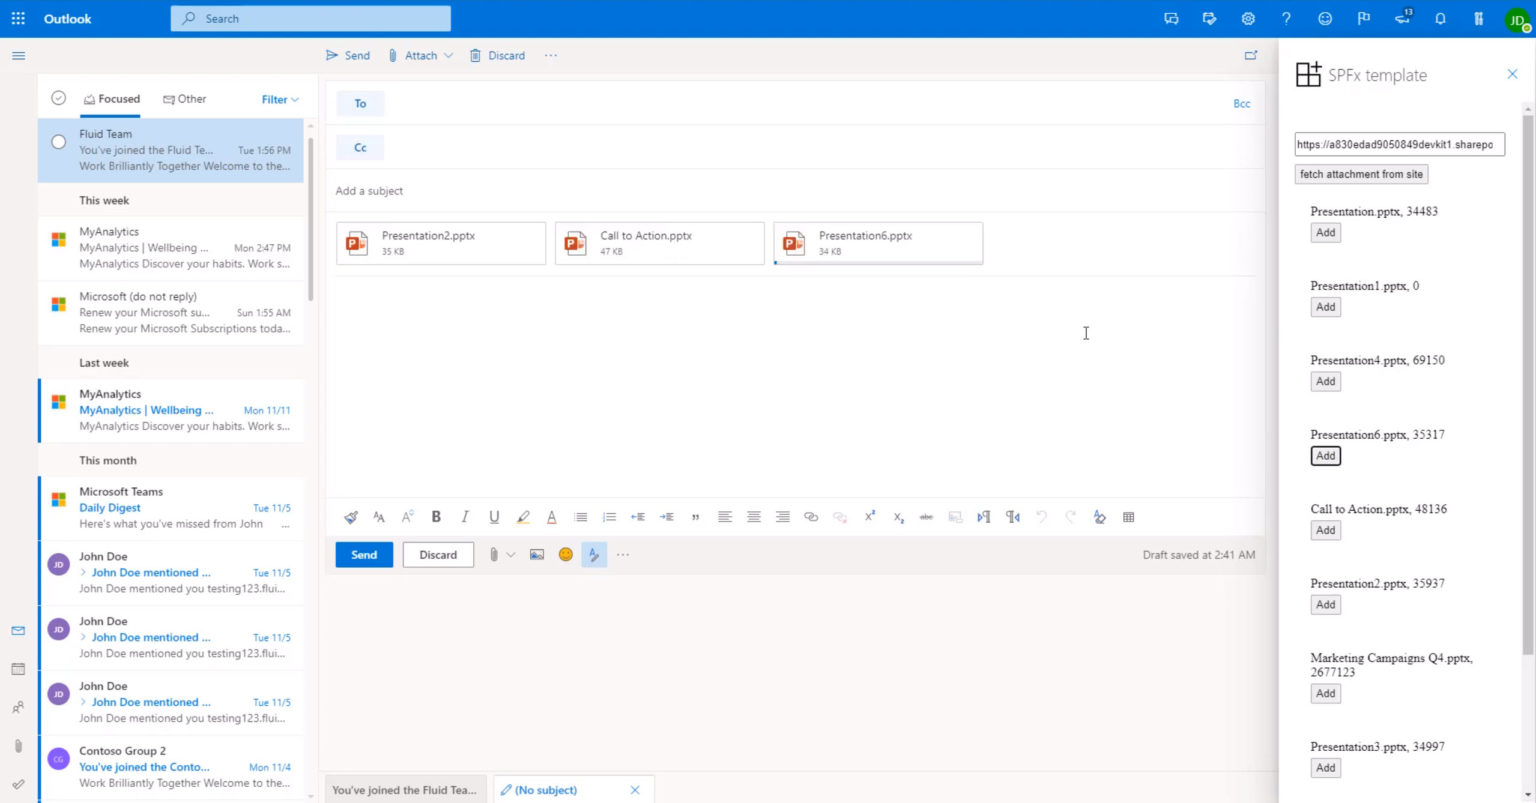Viewport: 1536px width, 803px height.
Task: Expand the Filter dropdown in message list
Action: pyautogui.click(x=280, y=99)
